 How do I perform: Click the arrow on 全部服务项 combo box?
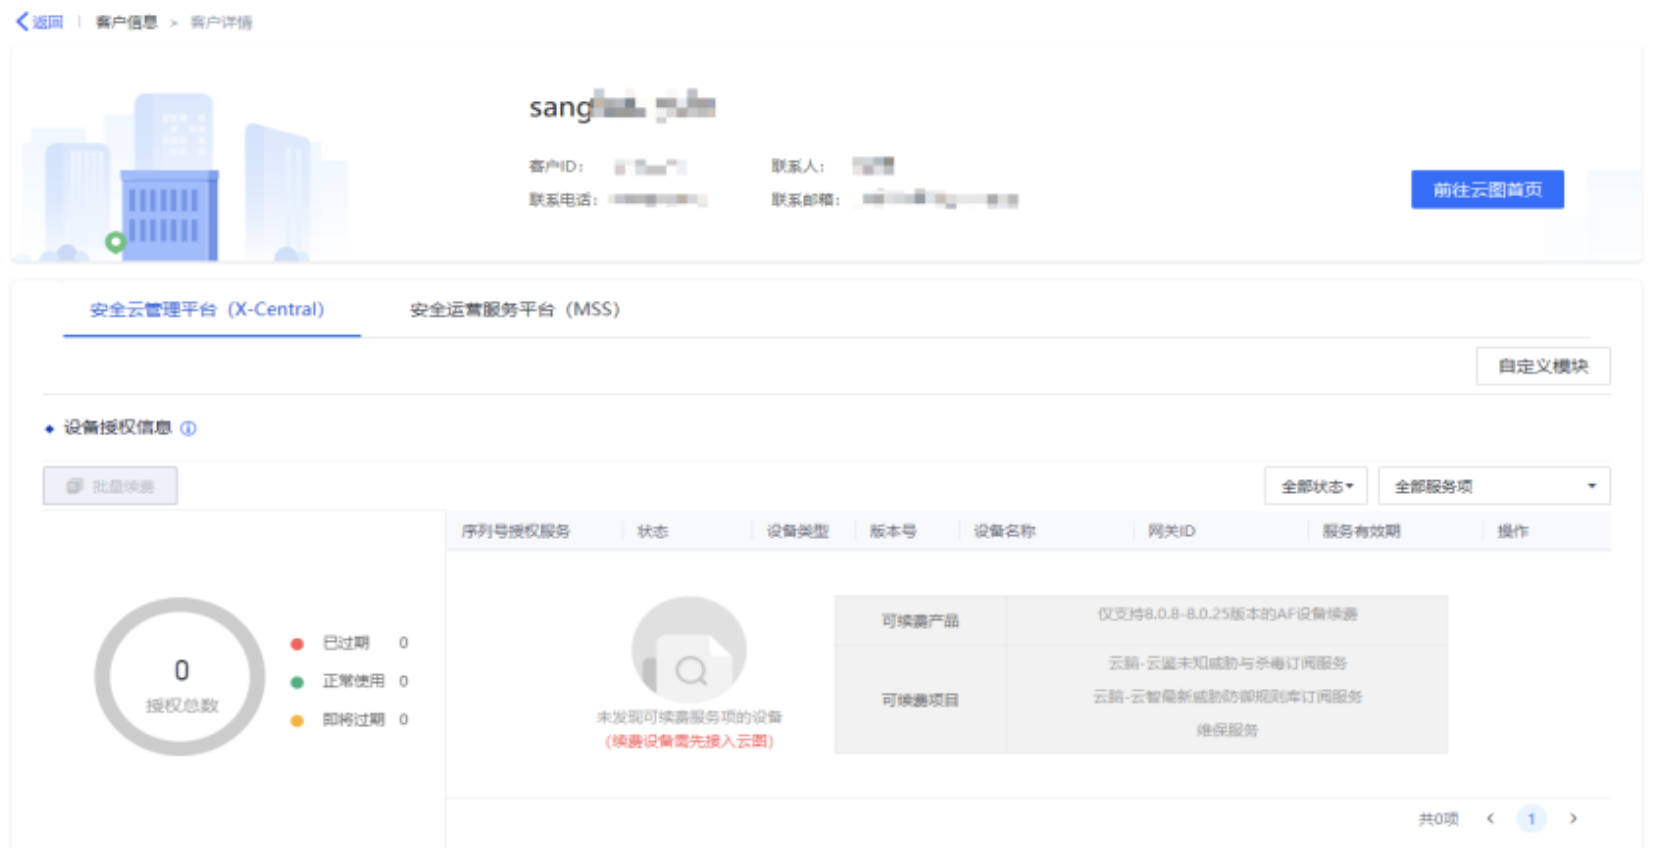[1591, 486]
